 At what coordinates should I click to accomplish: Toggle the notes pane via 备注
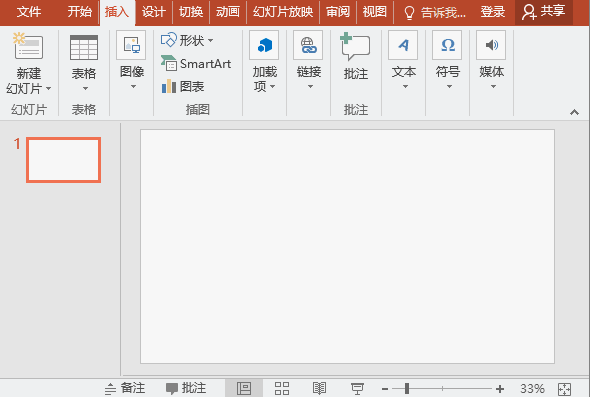pyautogui.click(x=125, y=388)
